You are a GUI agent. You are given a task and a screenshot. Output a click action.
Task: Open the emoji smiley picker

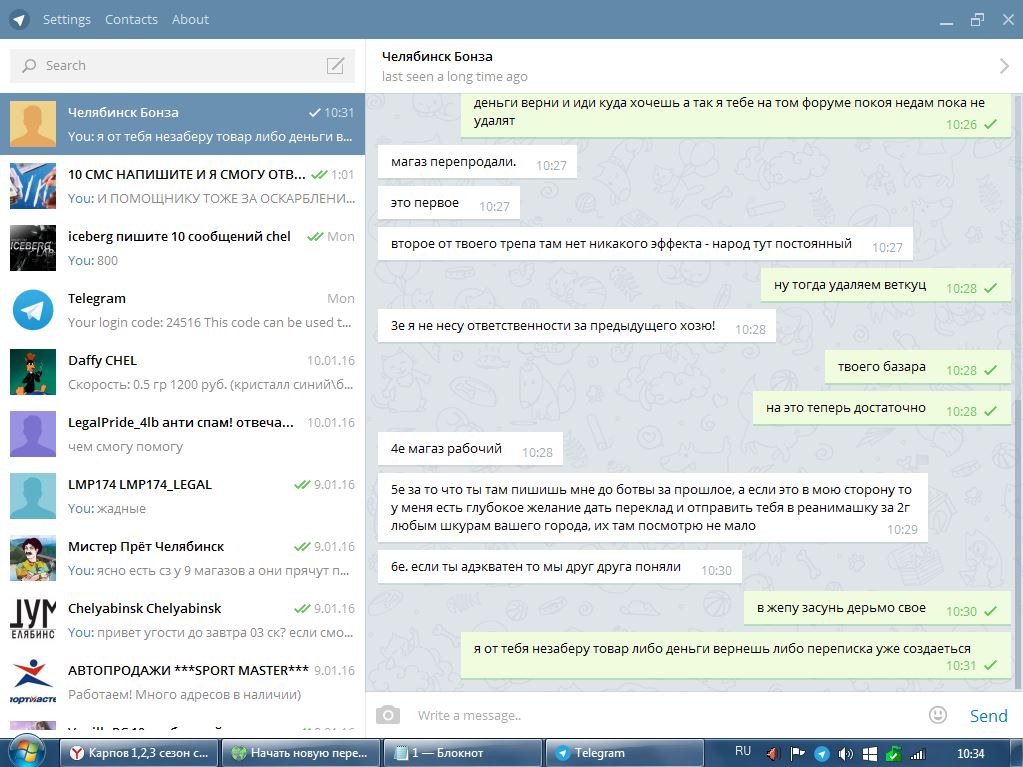click(x=938, y=715)
